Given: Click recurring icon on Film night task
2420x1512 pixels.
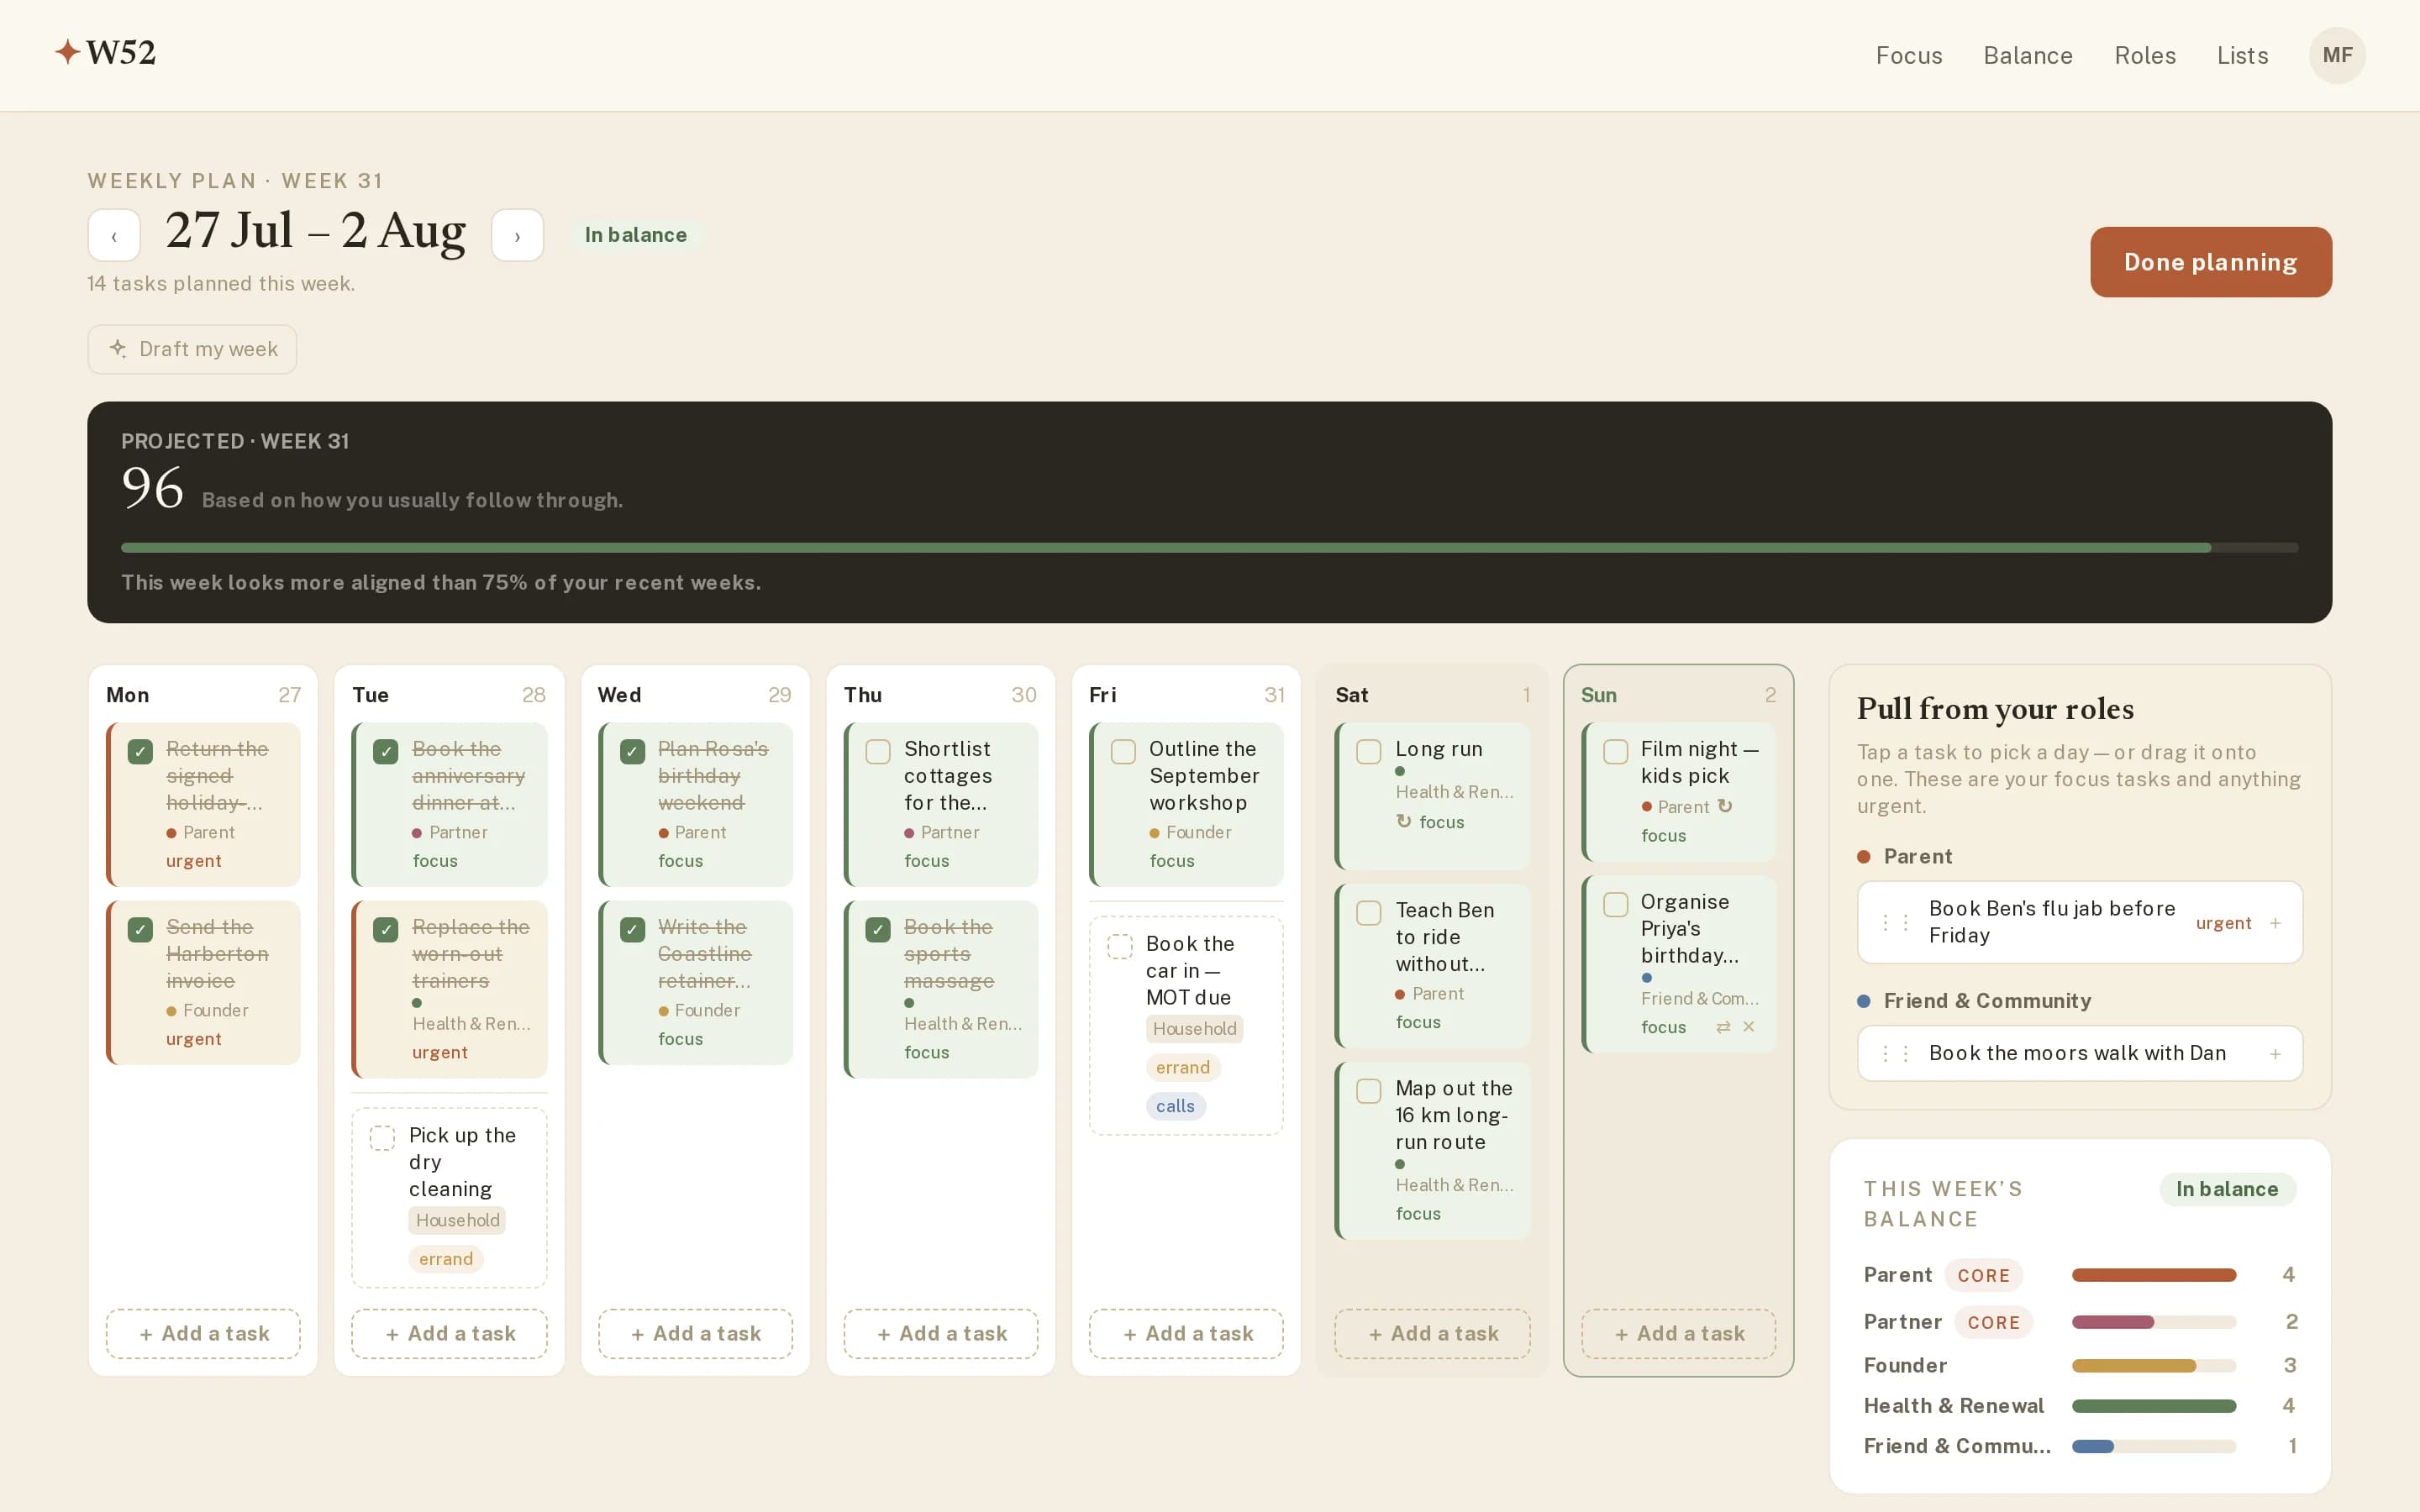Looking at the screenshot, I should coord(1725,806).
